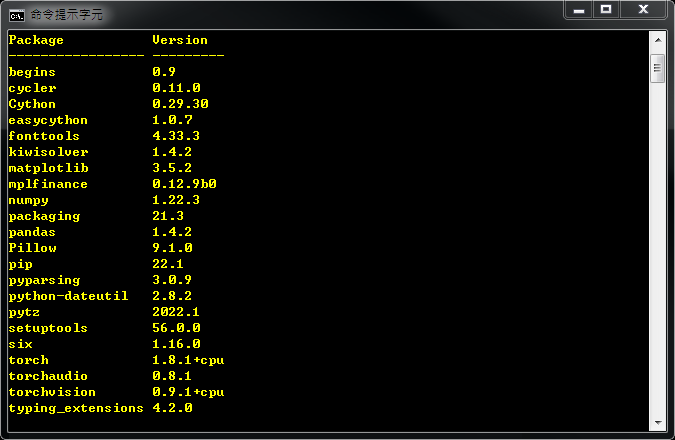Click the fonttools package name
The width and height of the screenshot is (675, 440).
[44, 136]
